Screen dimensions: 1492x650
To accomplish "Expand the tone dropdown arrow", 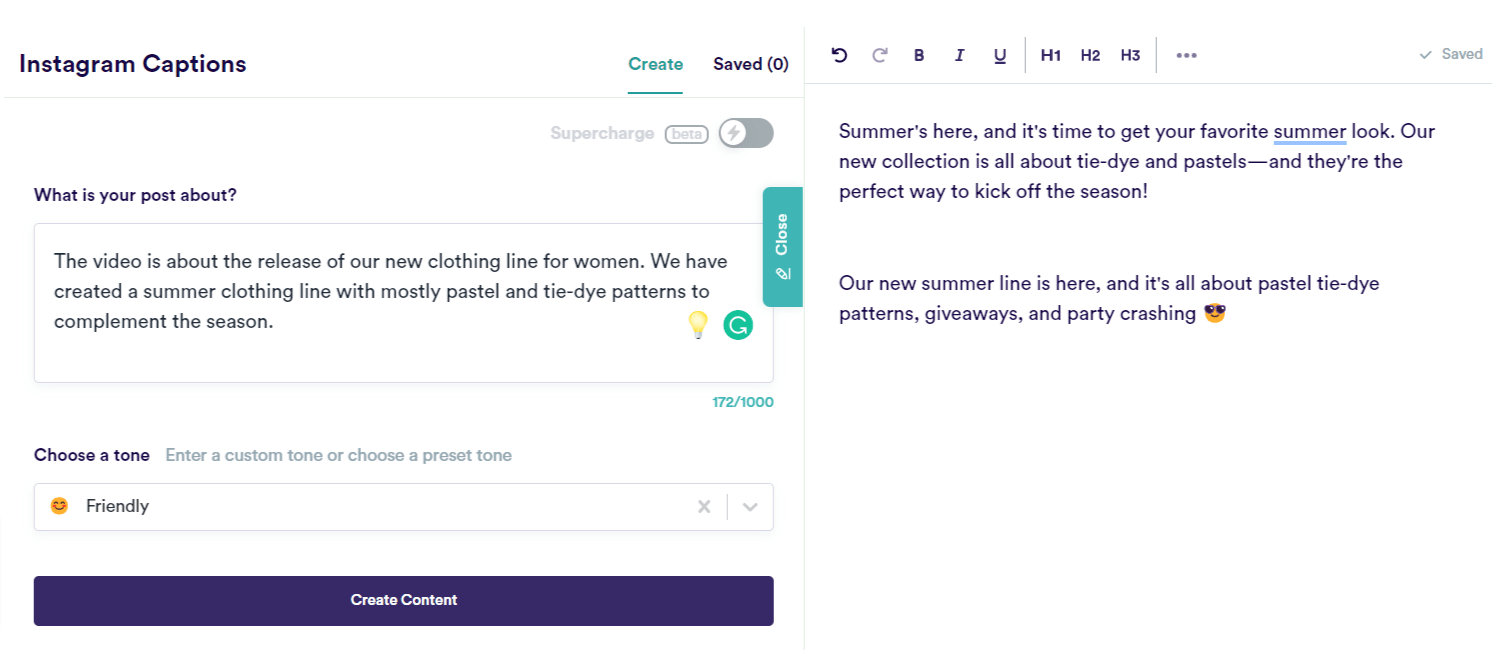I will pyautogui.click(x=750, y=507).
